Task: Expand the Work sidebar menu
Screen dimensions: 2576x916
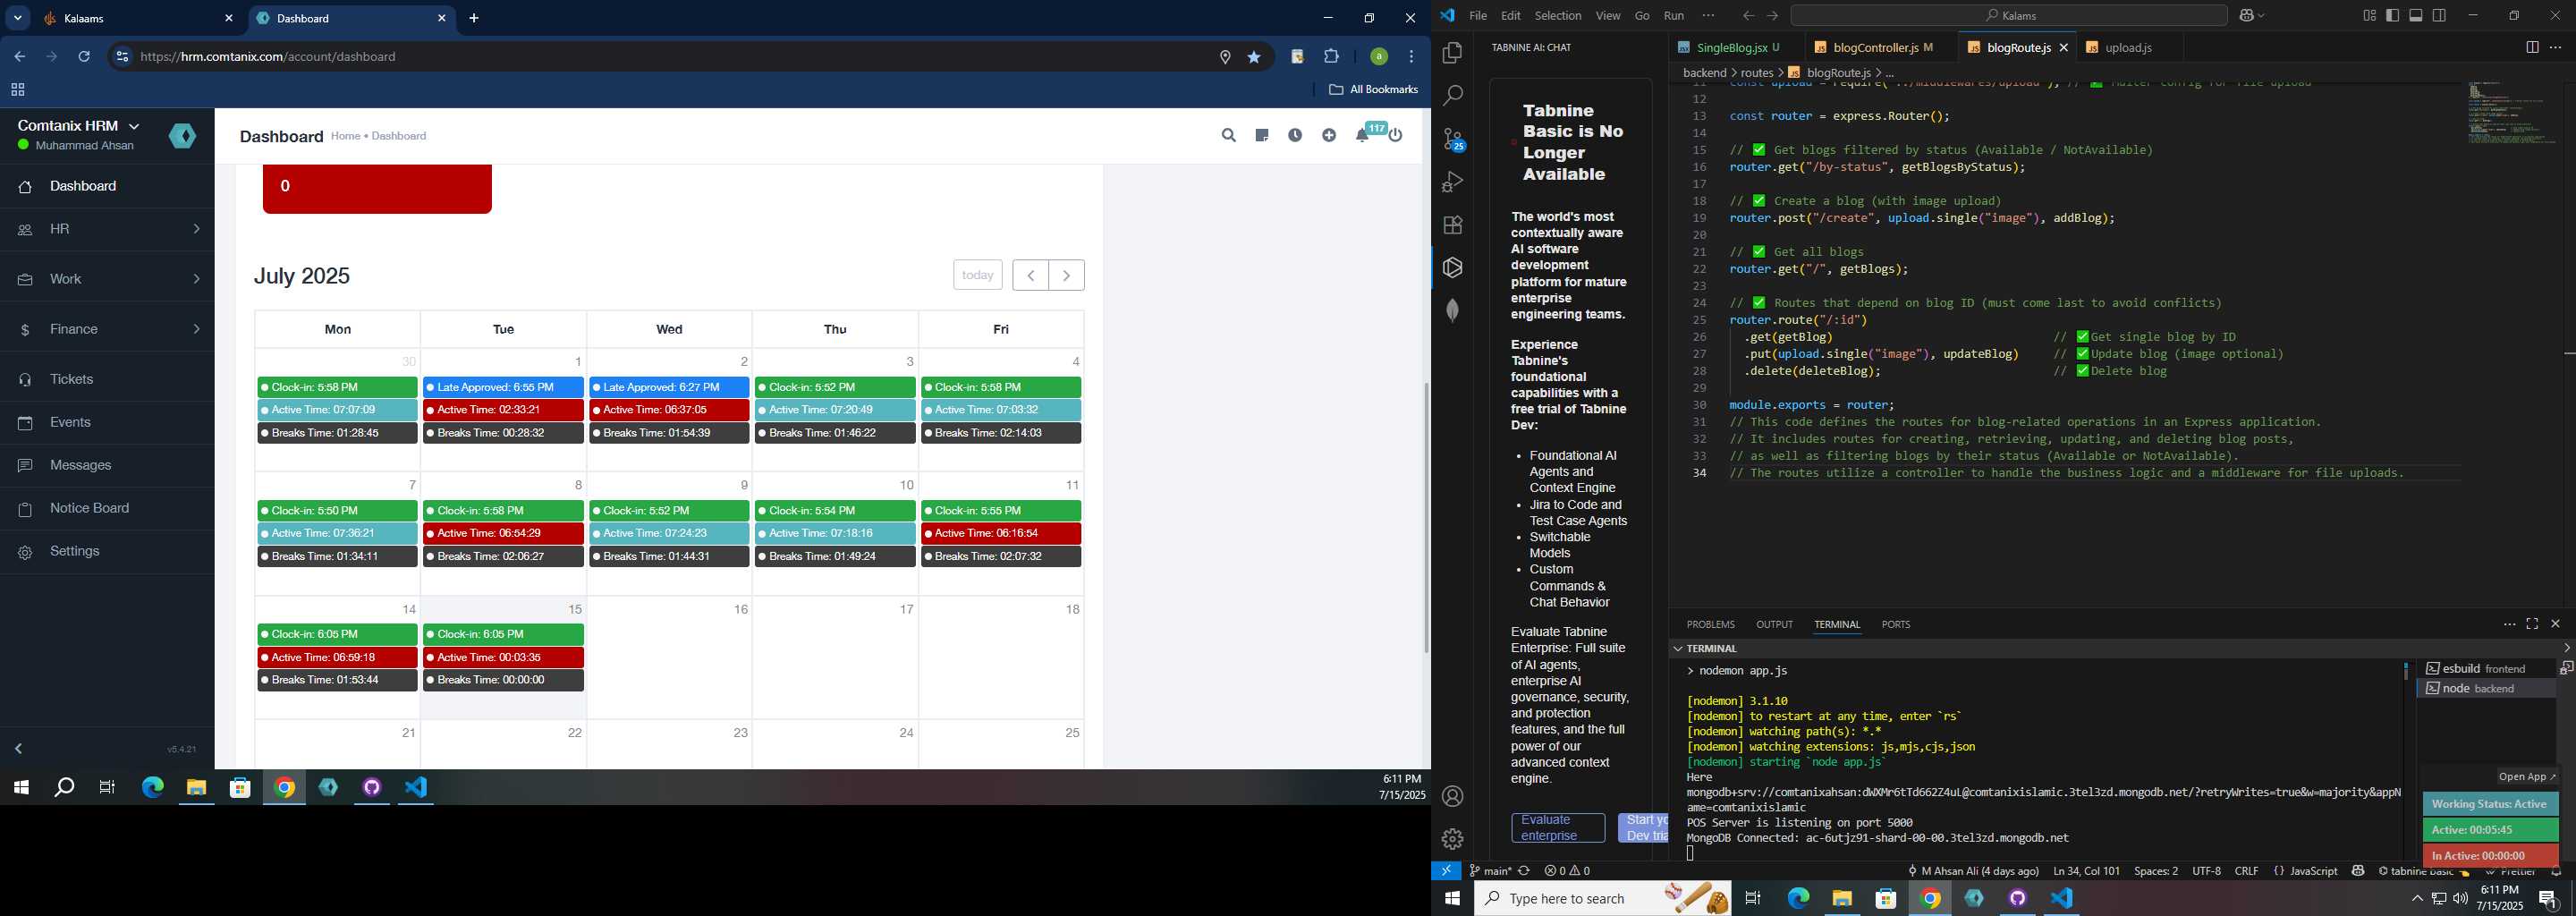Action: (x=107, y=279)
